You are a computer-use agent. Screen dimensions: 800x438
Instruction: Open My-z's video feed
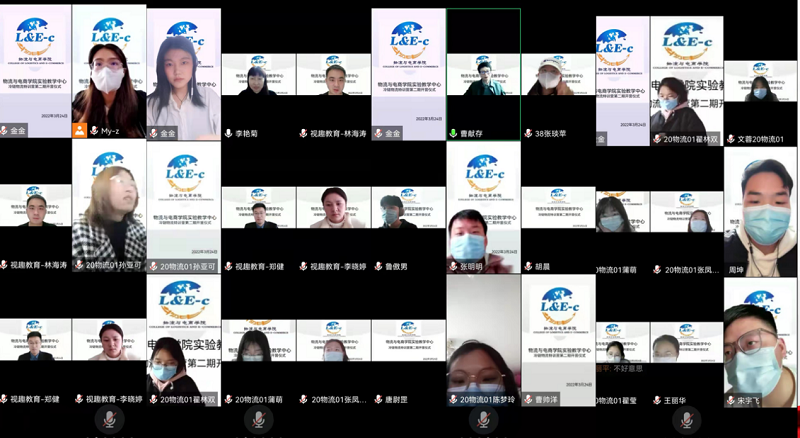[x=109, y=68]
